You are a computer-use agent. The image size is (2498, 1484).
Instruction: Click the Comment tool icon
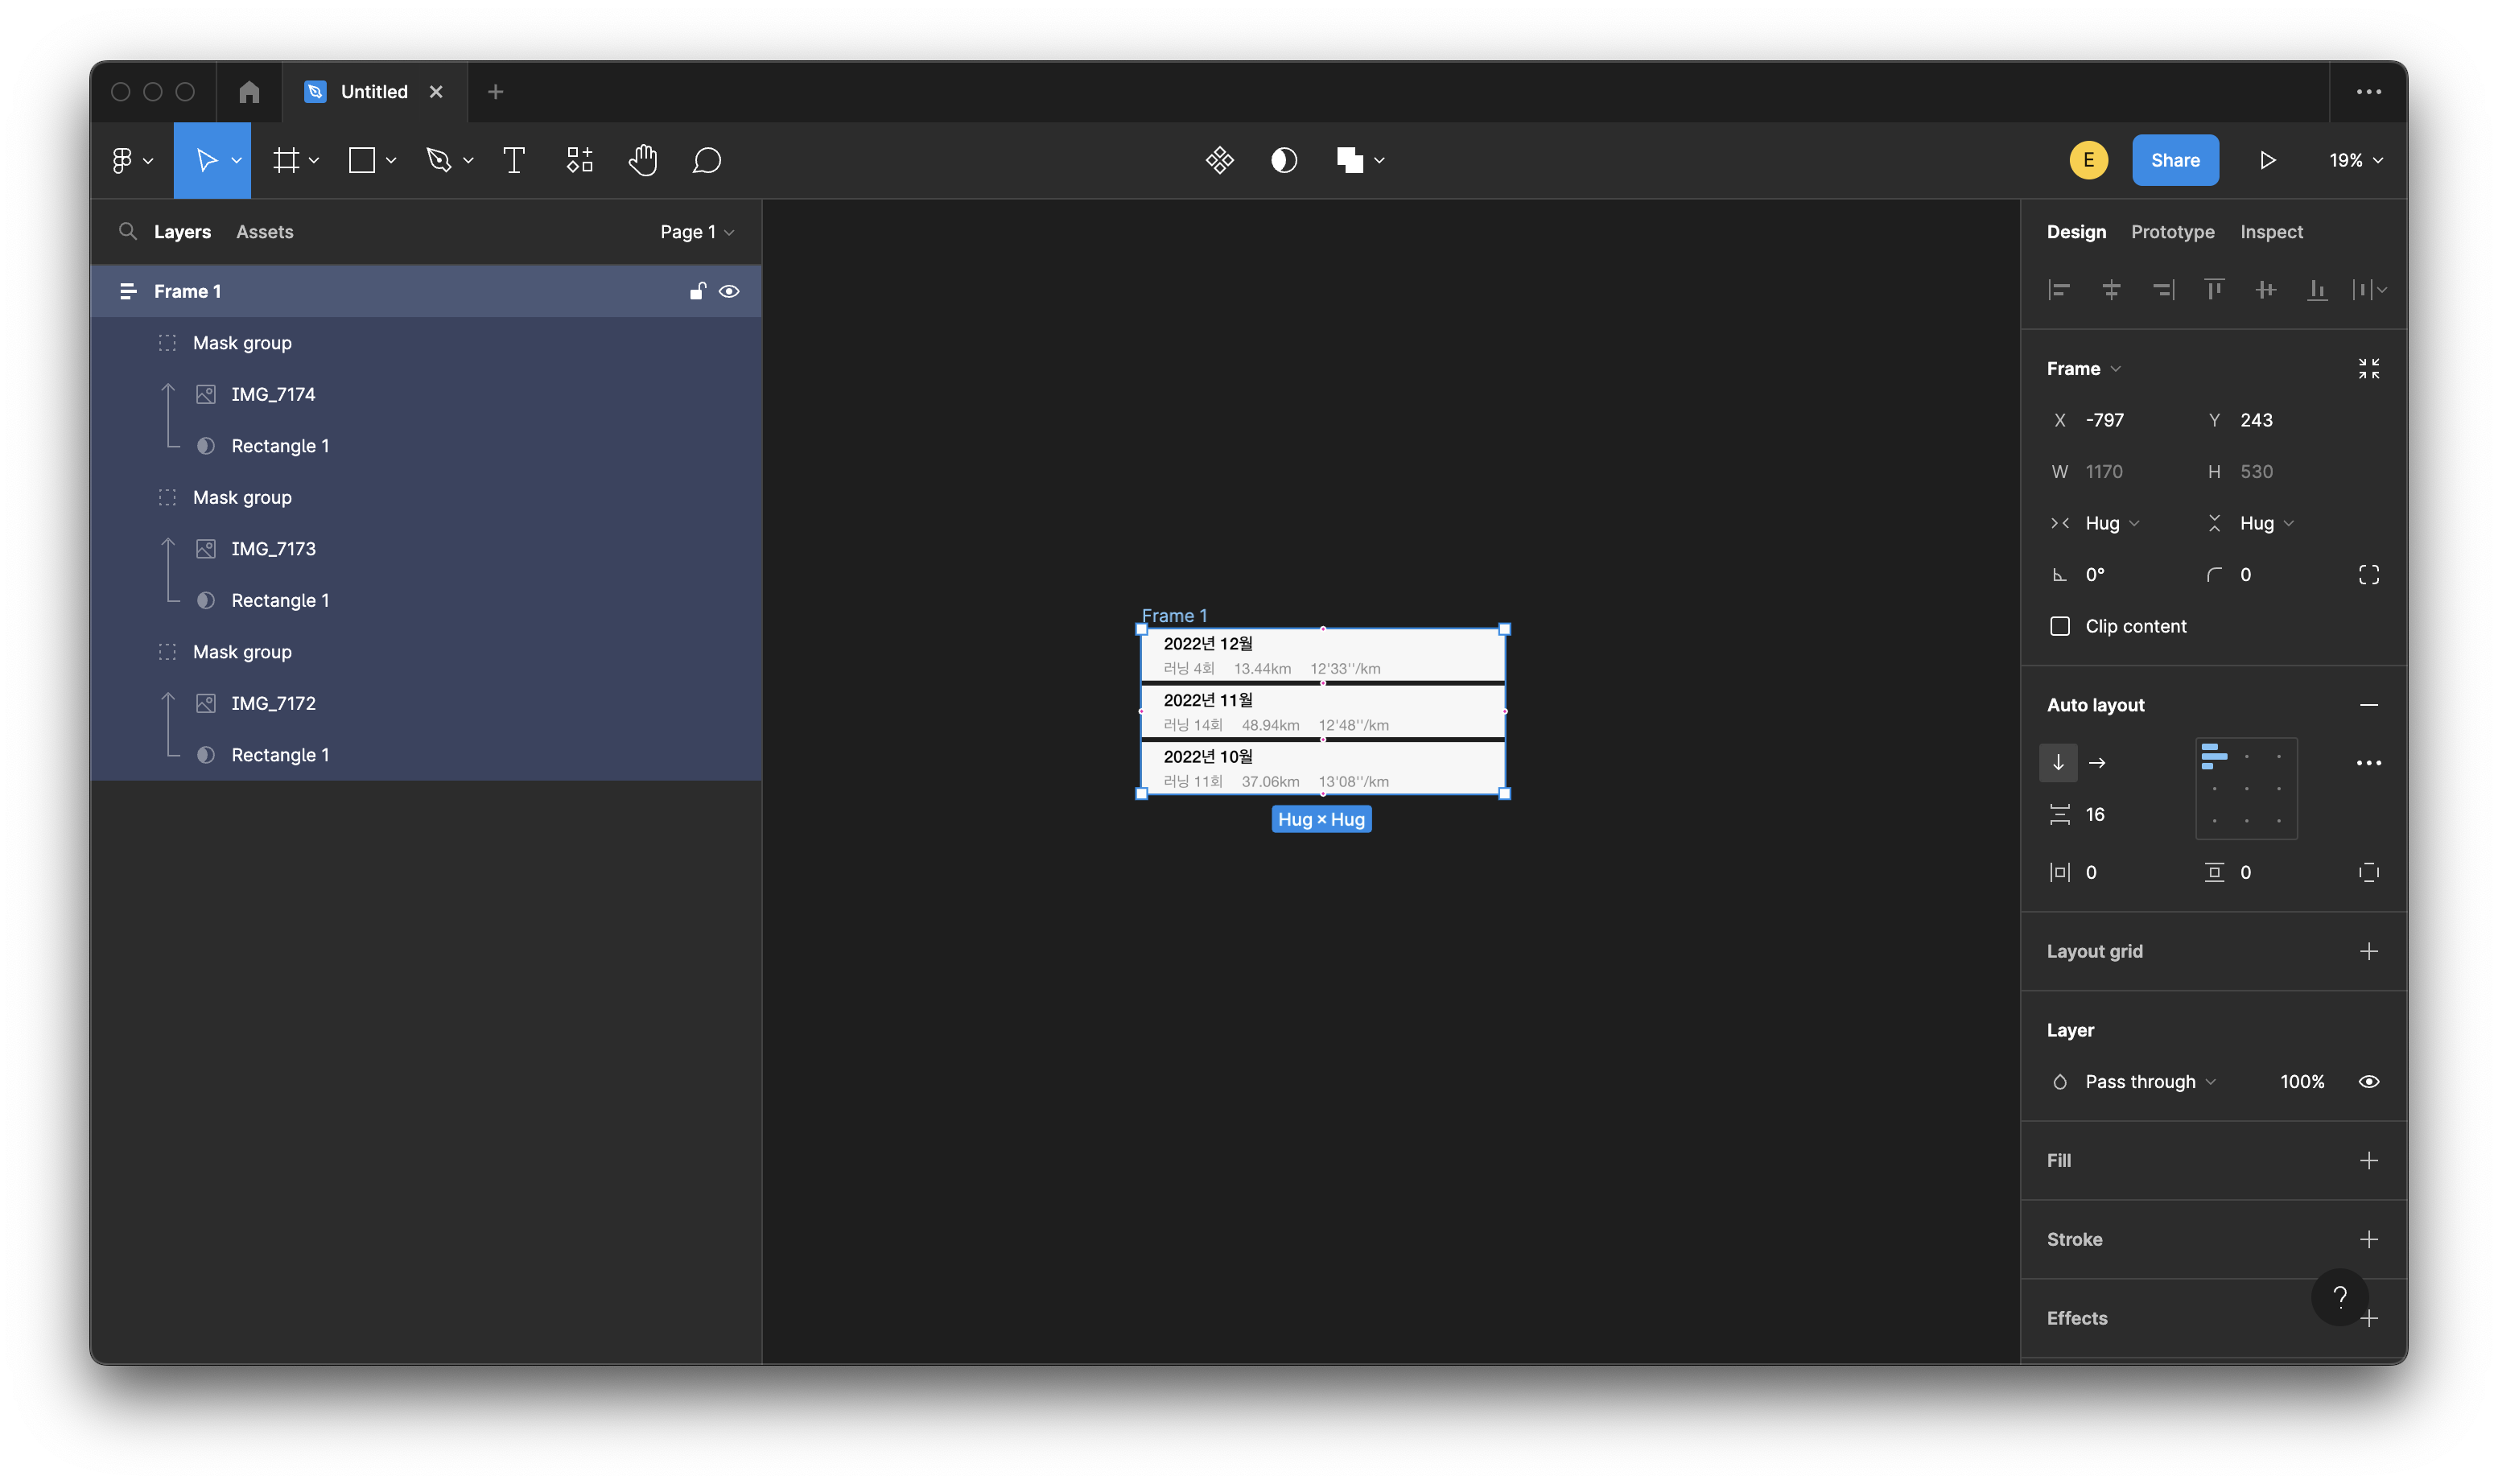coord(707,160)
